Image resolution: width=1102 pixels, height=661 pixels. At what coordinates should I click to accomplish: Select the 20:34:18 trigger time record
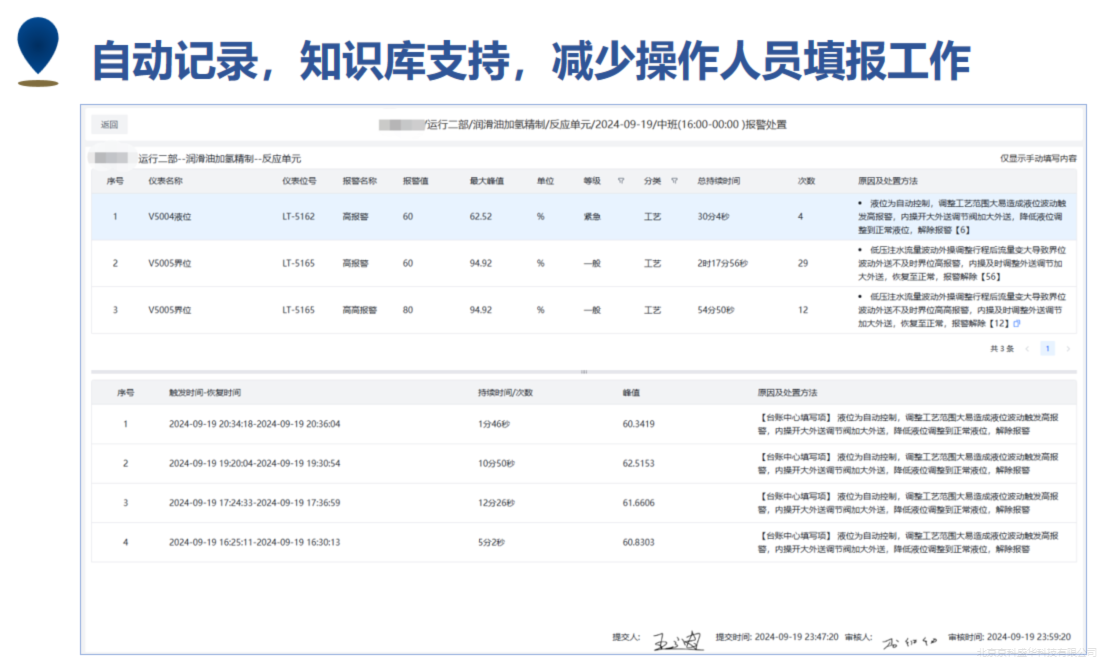[x=254, y=424]
